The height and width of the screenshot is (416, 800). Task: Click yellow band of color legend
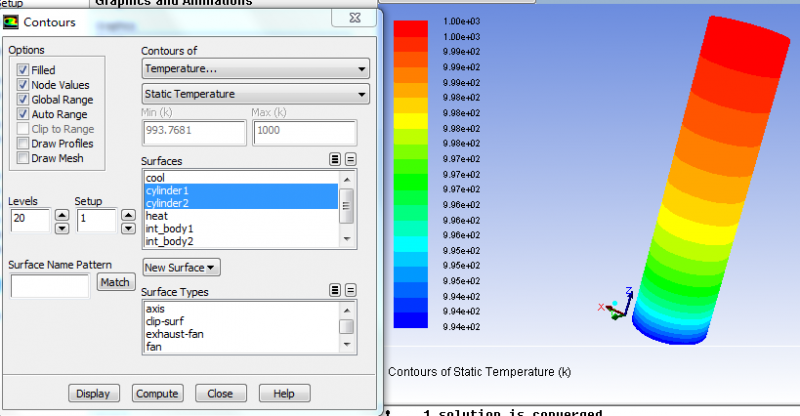pyautogui.click(x=411, y=120)
